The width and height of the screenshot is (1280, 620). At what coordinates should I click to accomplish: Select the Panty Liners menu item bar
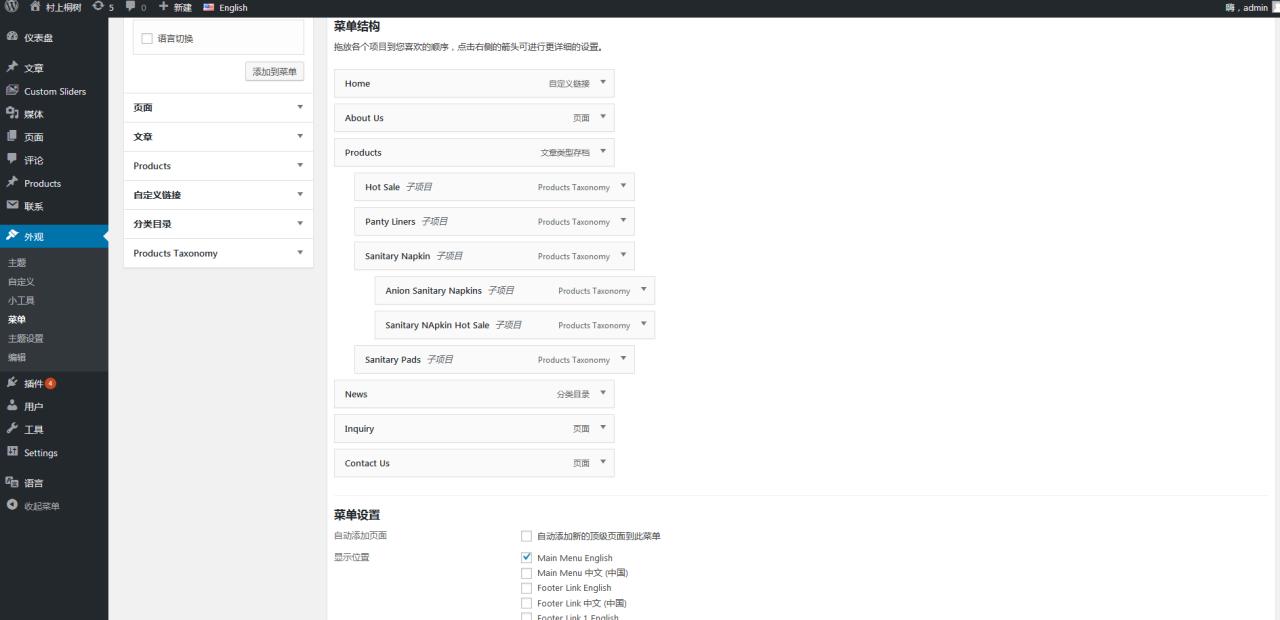(494, 221)
